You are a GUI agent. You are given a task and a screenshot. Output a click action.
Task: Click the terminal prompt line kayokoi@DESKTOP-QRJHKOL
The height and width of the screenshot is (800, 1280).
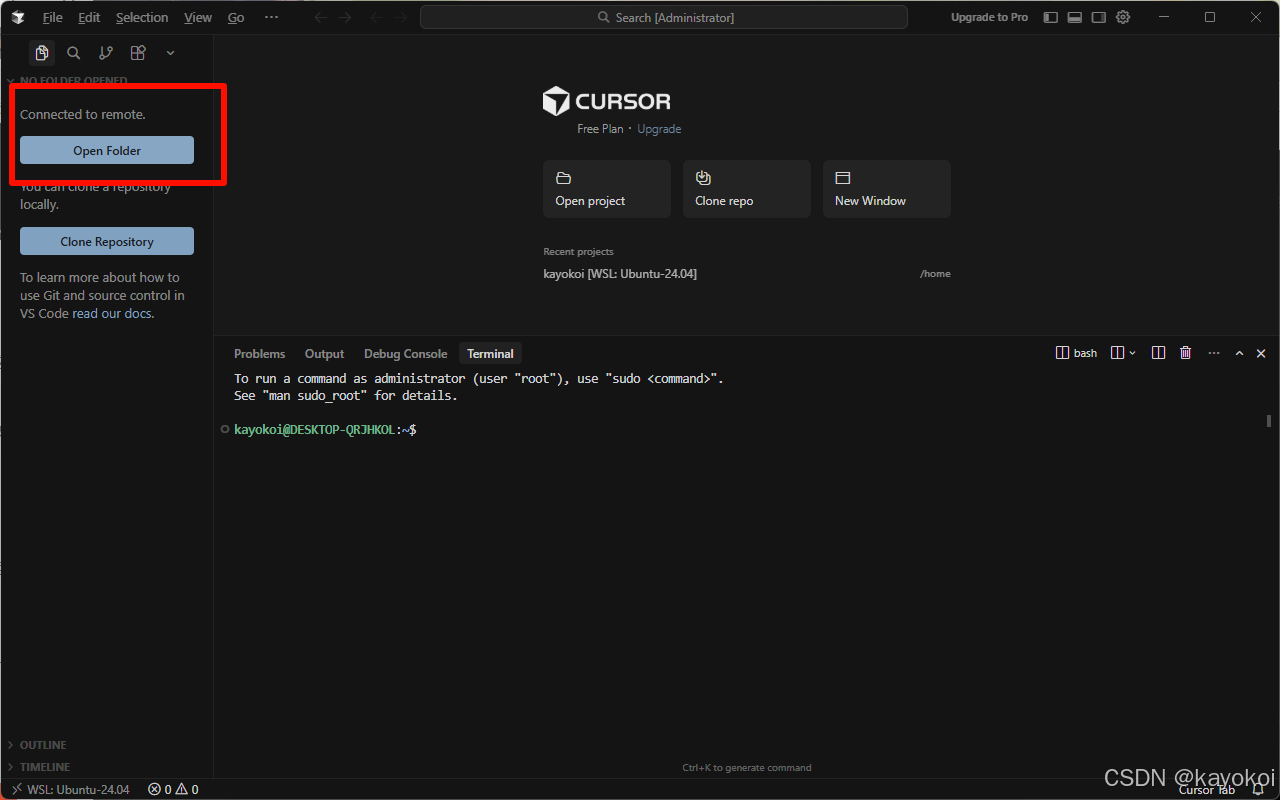325,429
